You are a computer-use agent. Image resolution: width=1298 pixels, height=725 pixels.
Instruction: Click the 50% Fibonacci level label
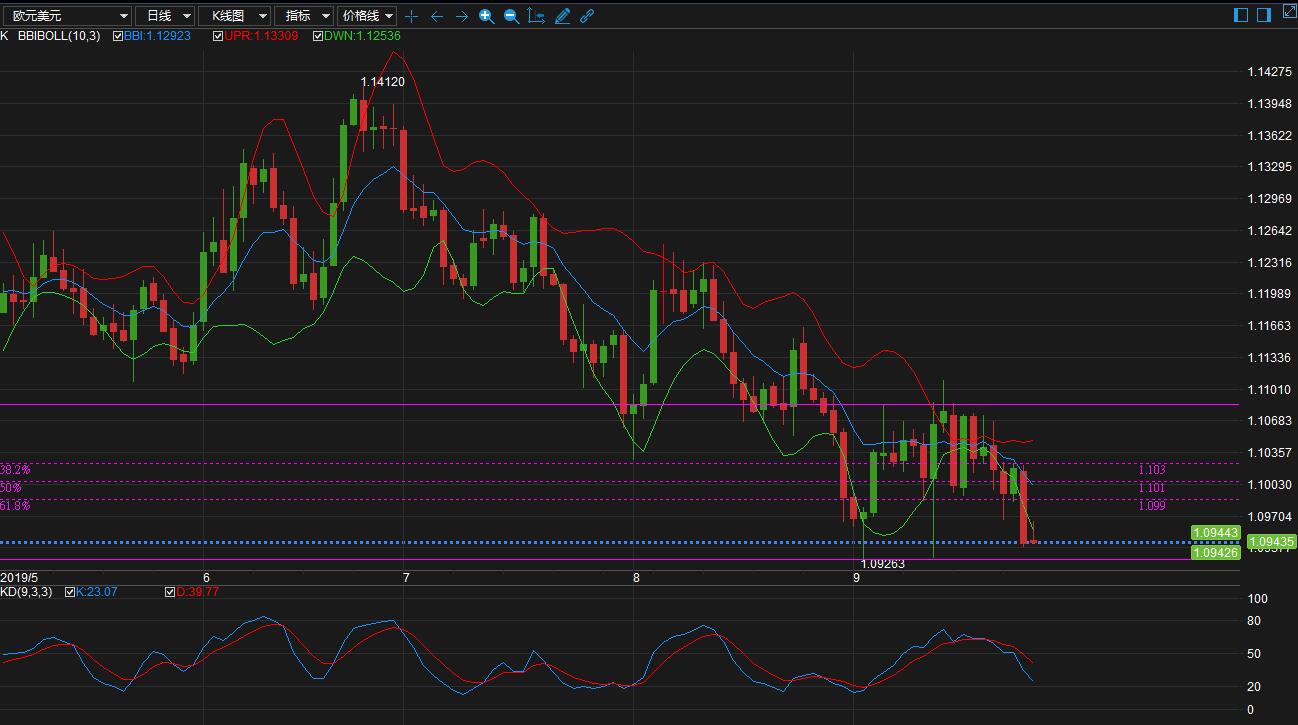[x=11, y=488]
